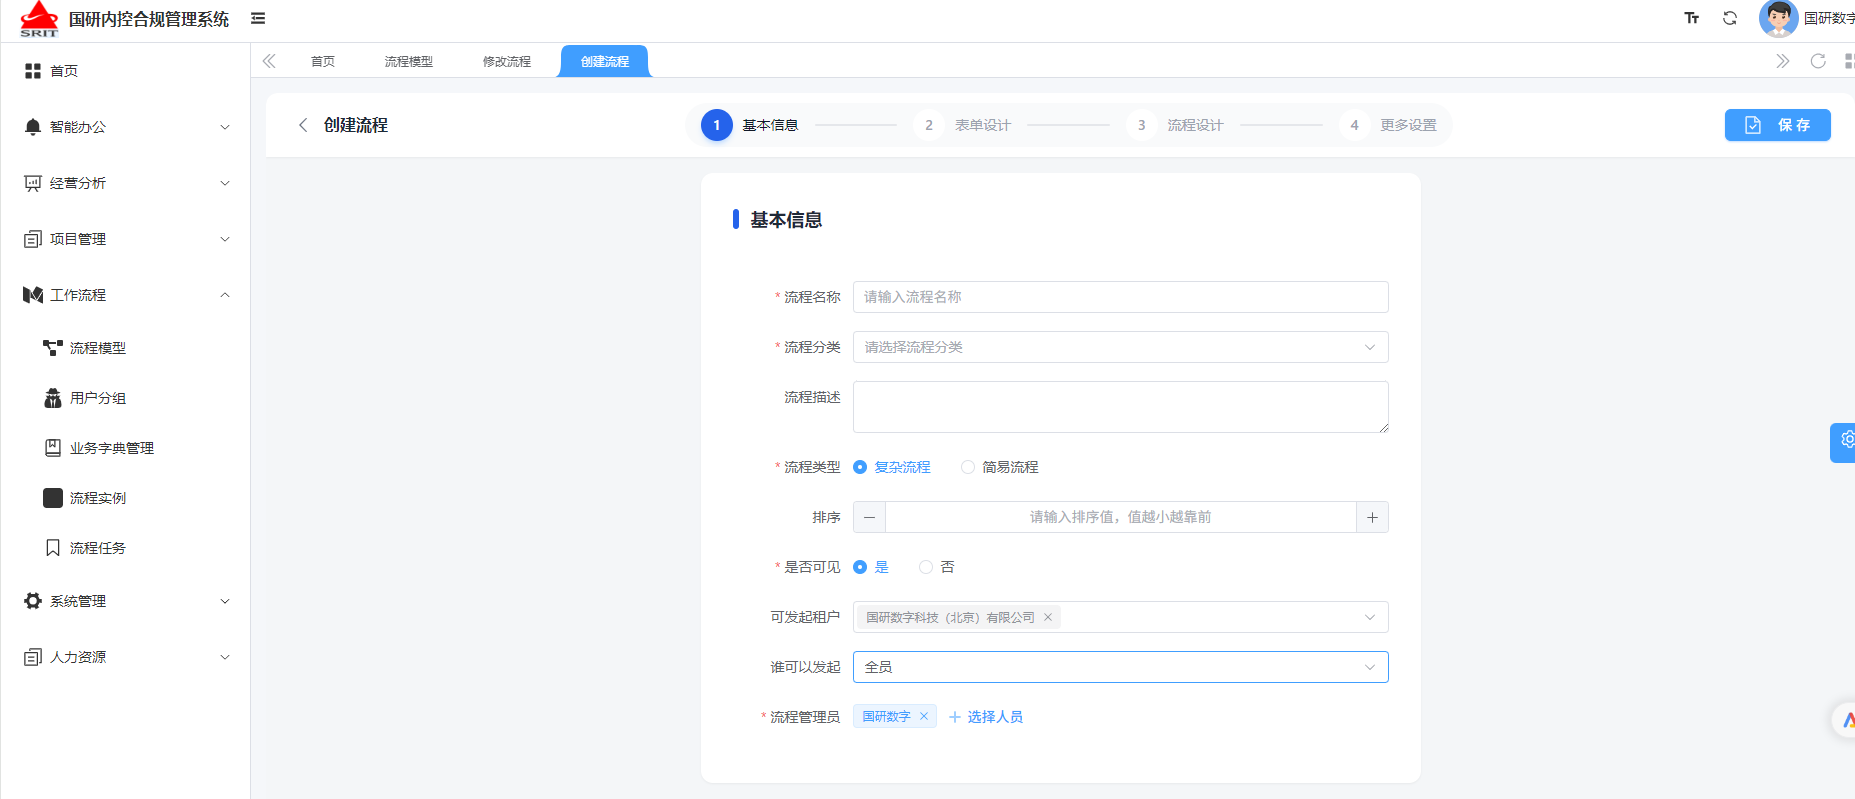Expand the 经营分析 menu chevron
This screenshot has width=1855, height=799.
[225, 183]
